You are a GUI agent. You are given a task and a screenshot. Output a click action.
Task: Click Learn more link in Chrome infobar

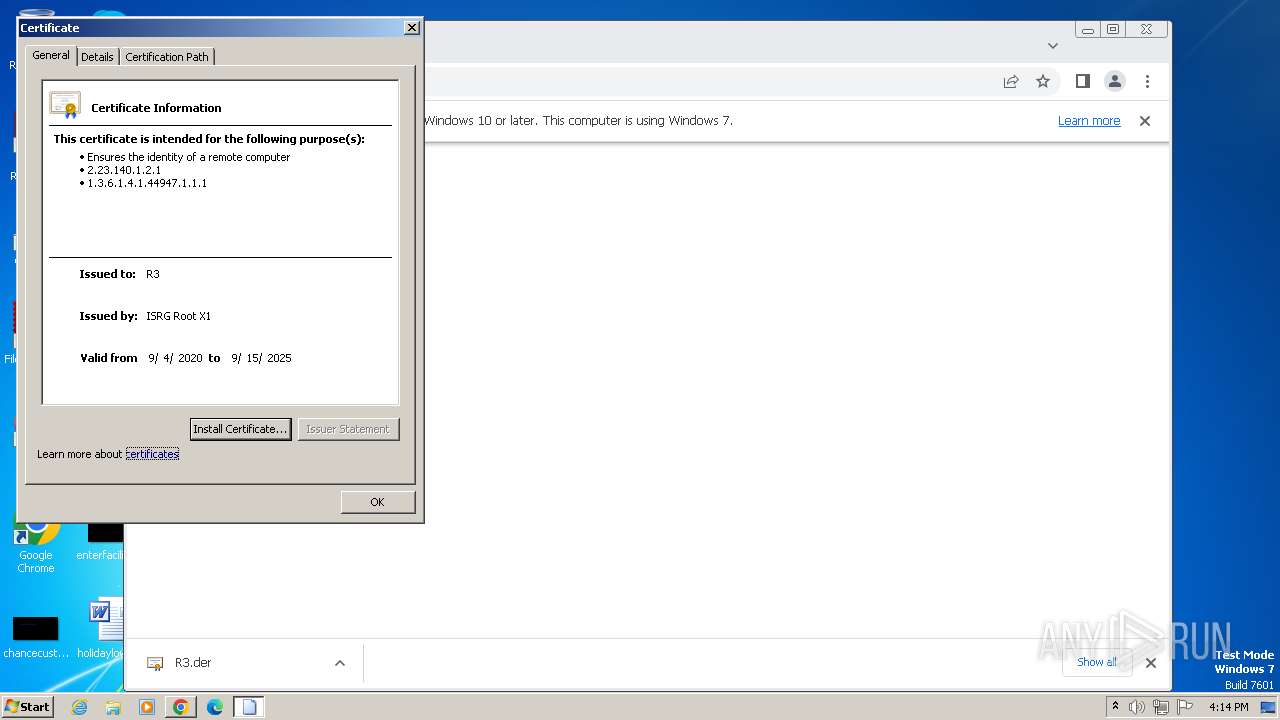click(1089, 121)
